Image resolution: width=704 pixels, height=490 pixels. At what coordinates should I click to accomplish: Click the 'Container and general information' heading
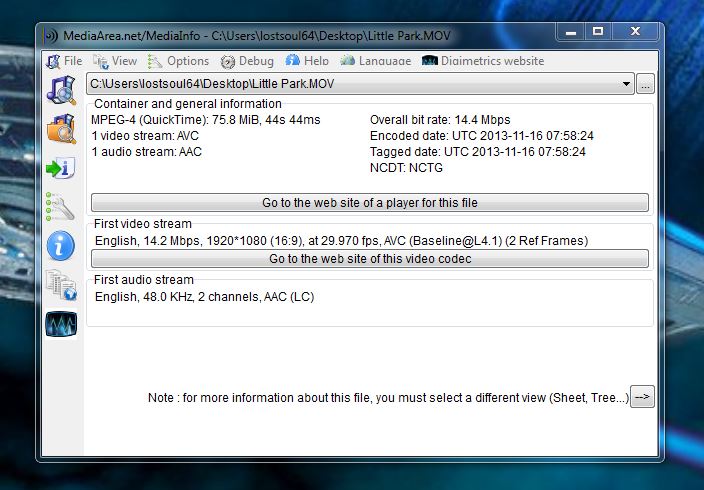pos(188,104)
